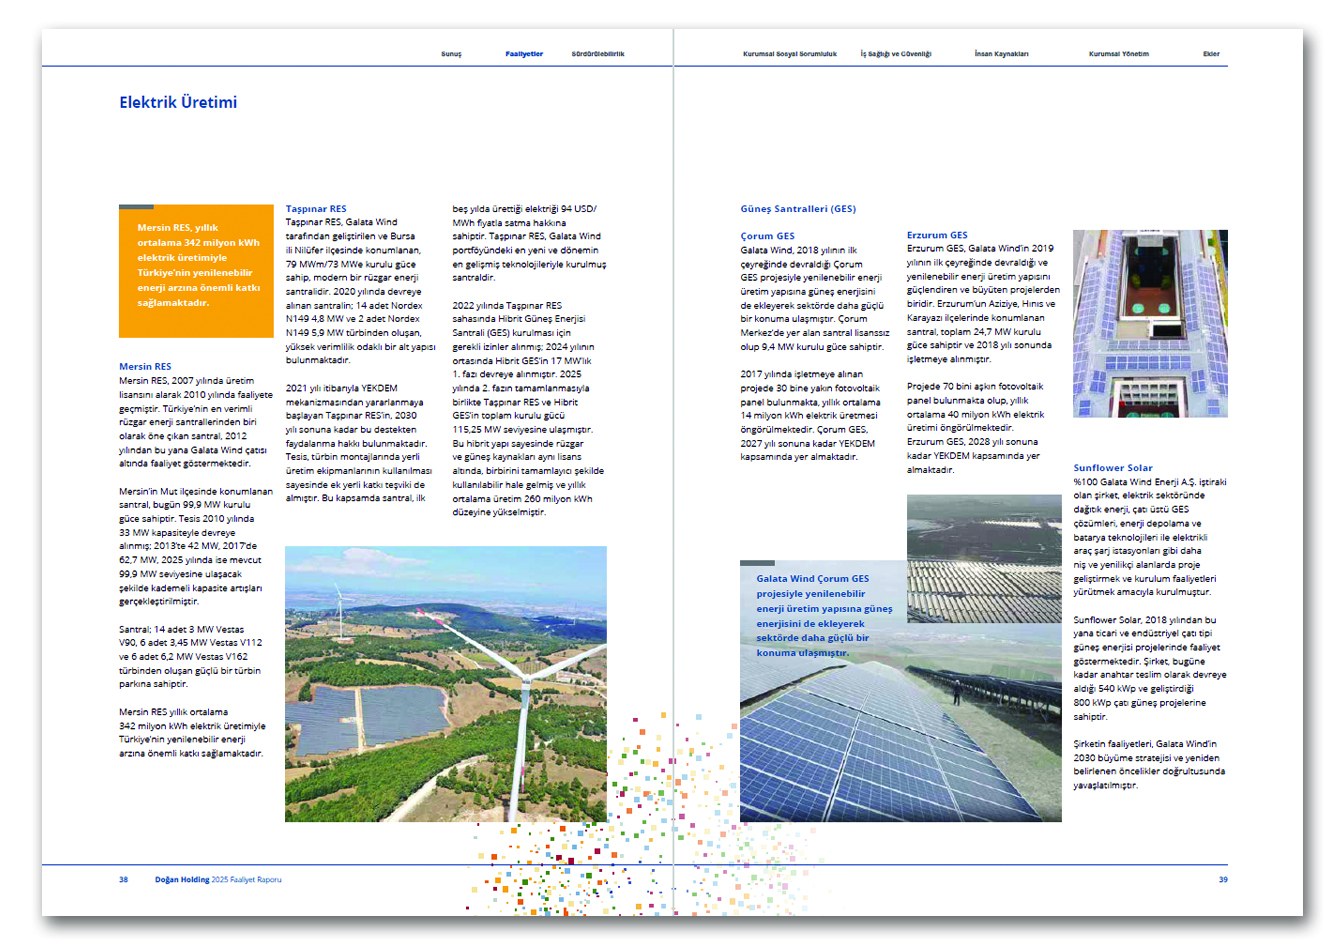
Task: Click the paragraph starting '2022 yılında Taşpınar RES'
Action: (x=528, y=409)
